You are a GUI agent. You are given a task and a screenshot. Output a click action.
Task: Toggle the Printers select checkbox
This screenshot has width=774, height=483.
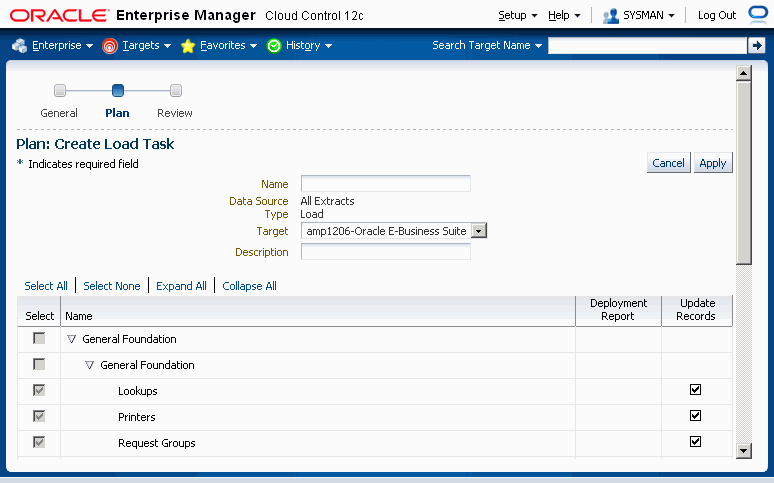coord(39,416)
